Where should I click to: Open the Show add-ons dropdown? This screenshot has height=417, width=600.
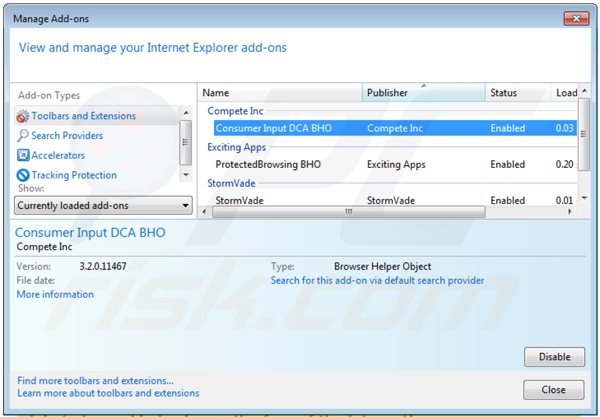tap(103, 206)
